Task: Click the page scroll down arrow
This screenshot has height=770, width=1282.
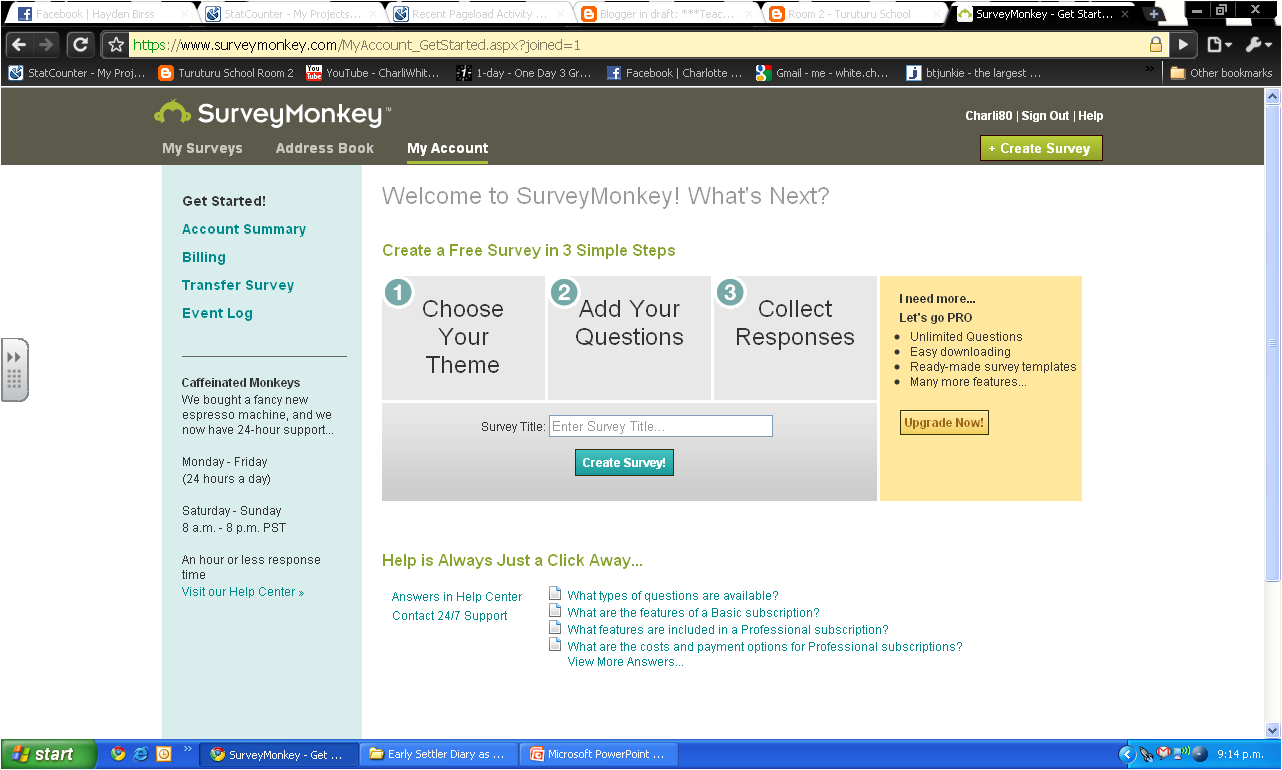Action: pos(1272,730)
